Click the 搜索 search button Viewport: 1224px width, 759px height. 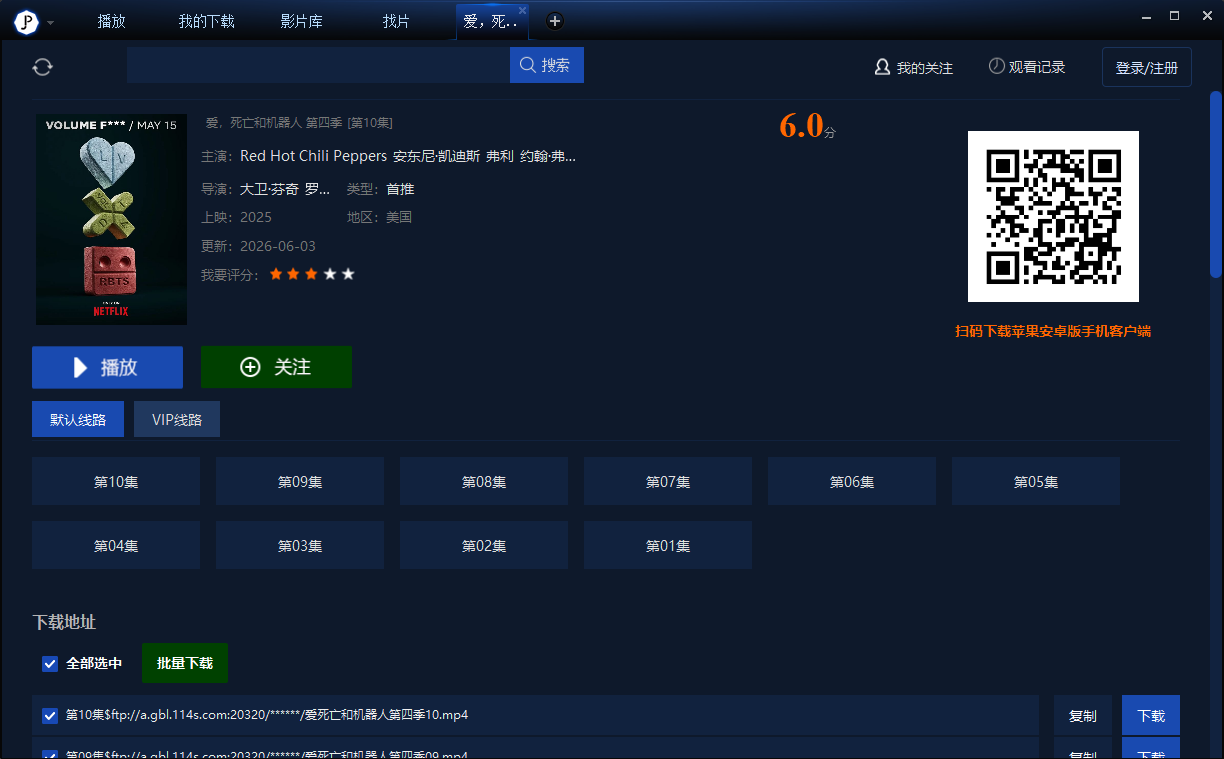(x=547, y=65)
